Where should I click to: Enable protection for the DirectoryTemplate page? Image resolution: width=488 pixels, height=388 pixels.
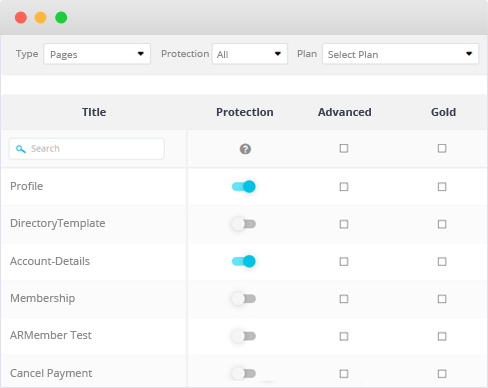pos(244,224)
